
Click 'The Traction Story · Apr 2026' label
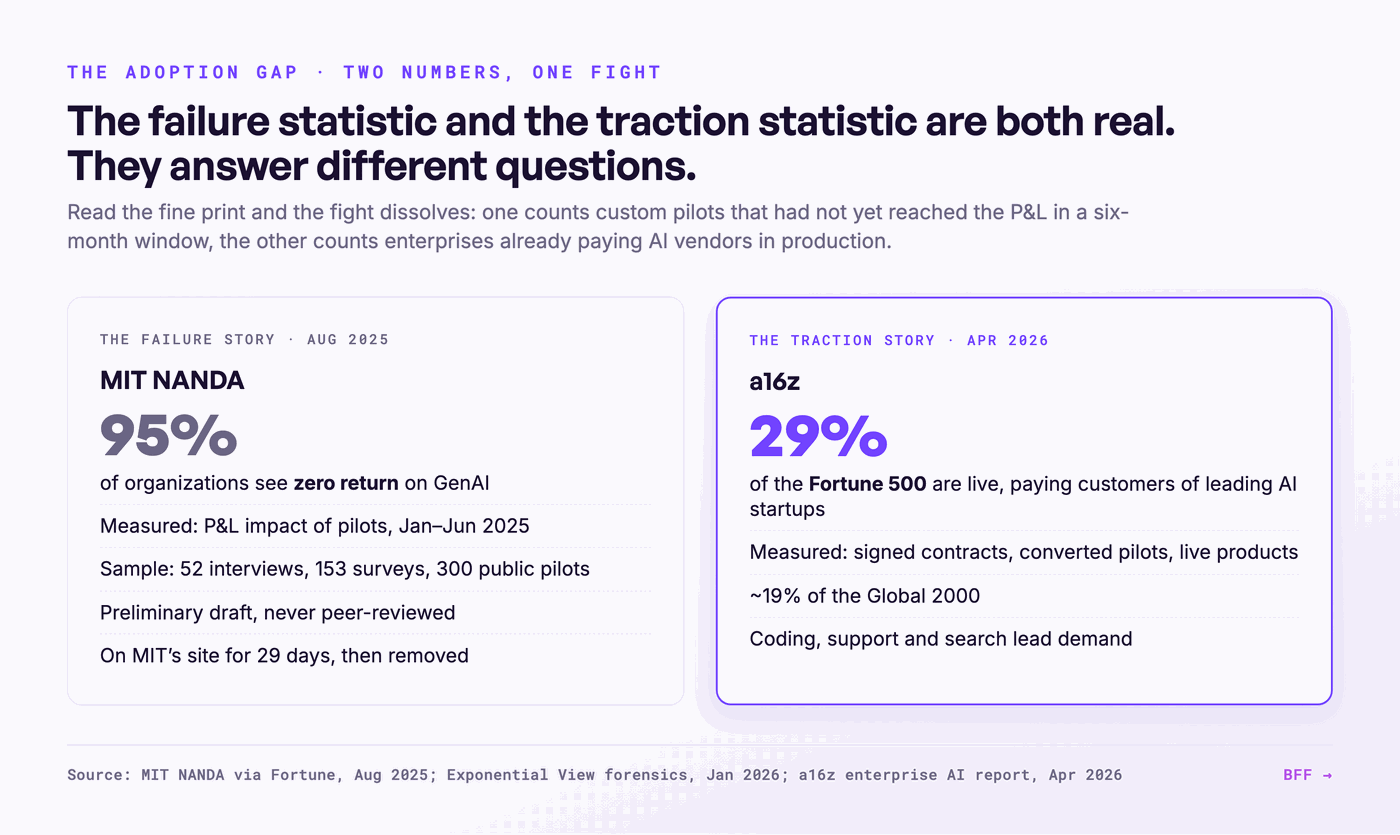pyautogui.click(x=899, y=340)
